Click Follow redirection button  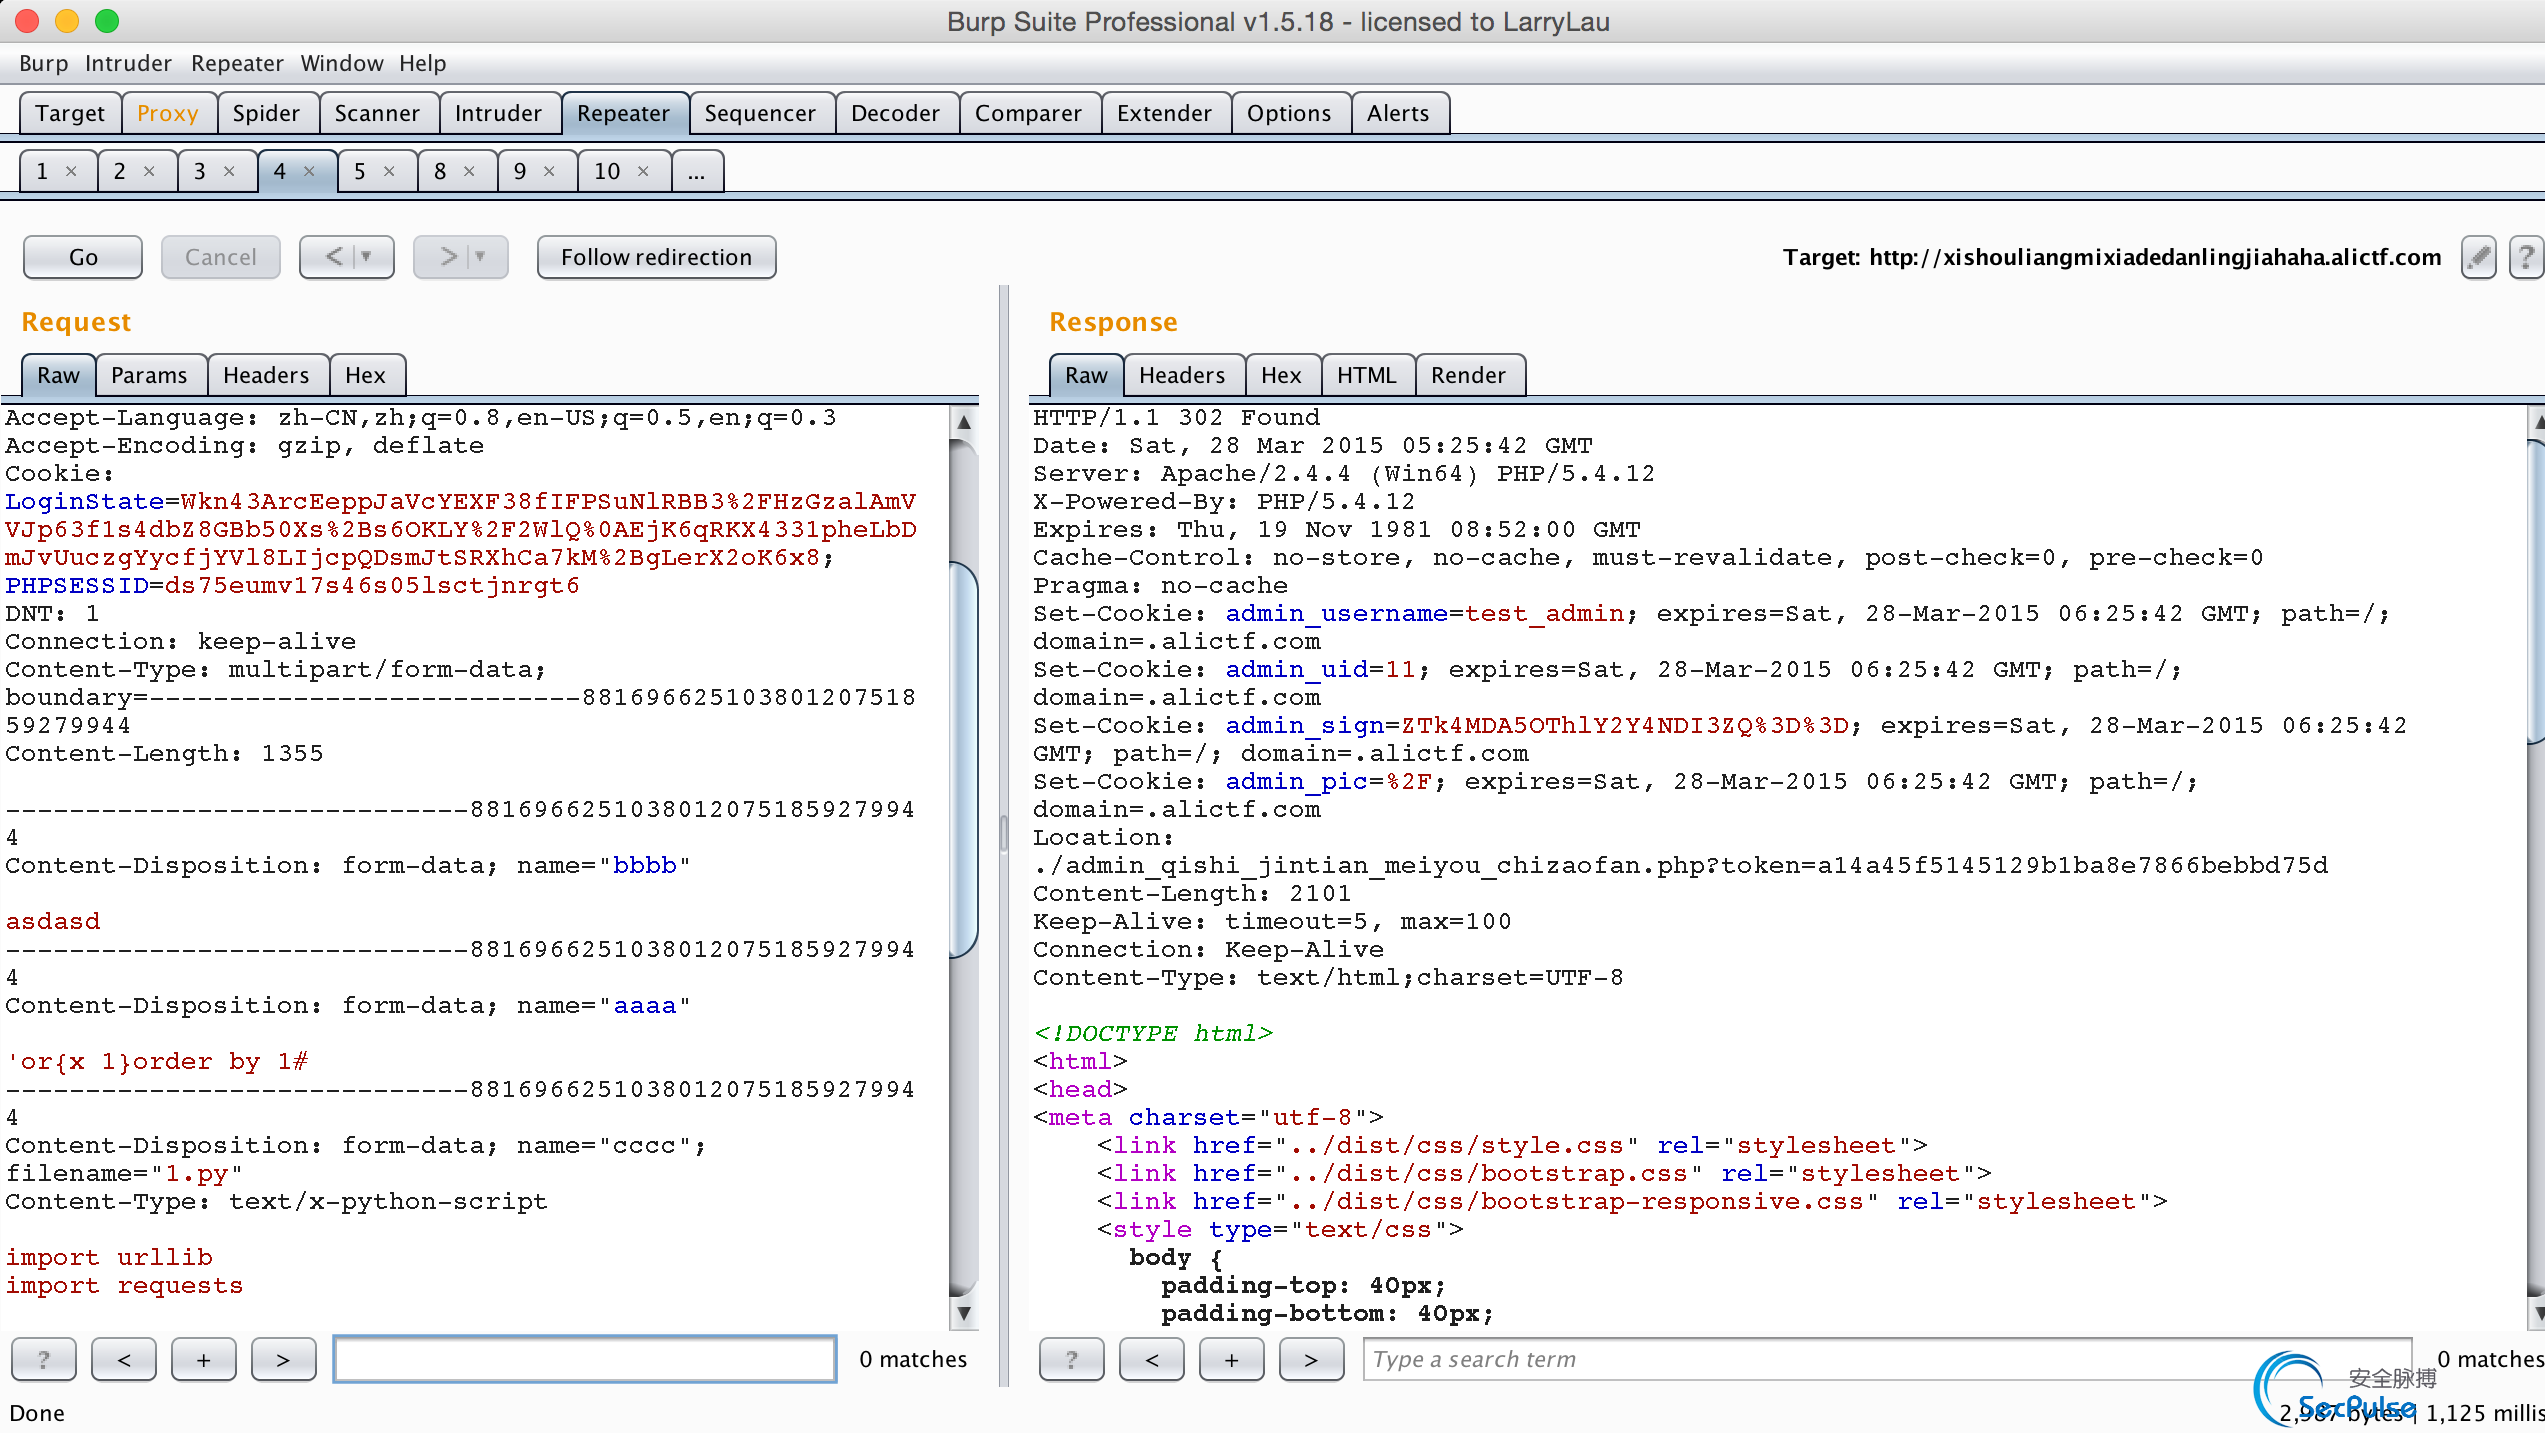pos(656,257)
